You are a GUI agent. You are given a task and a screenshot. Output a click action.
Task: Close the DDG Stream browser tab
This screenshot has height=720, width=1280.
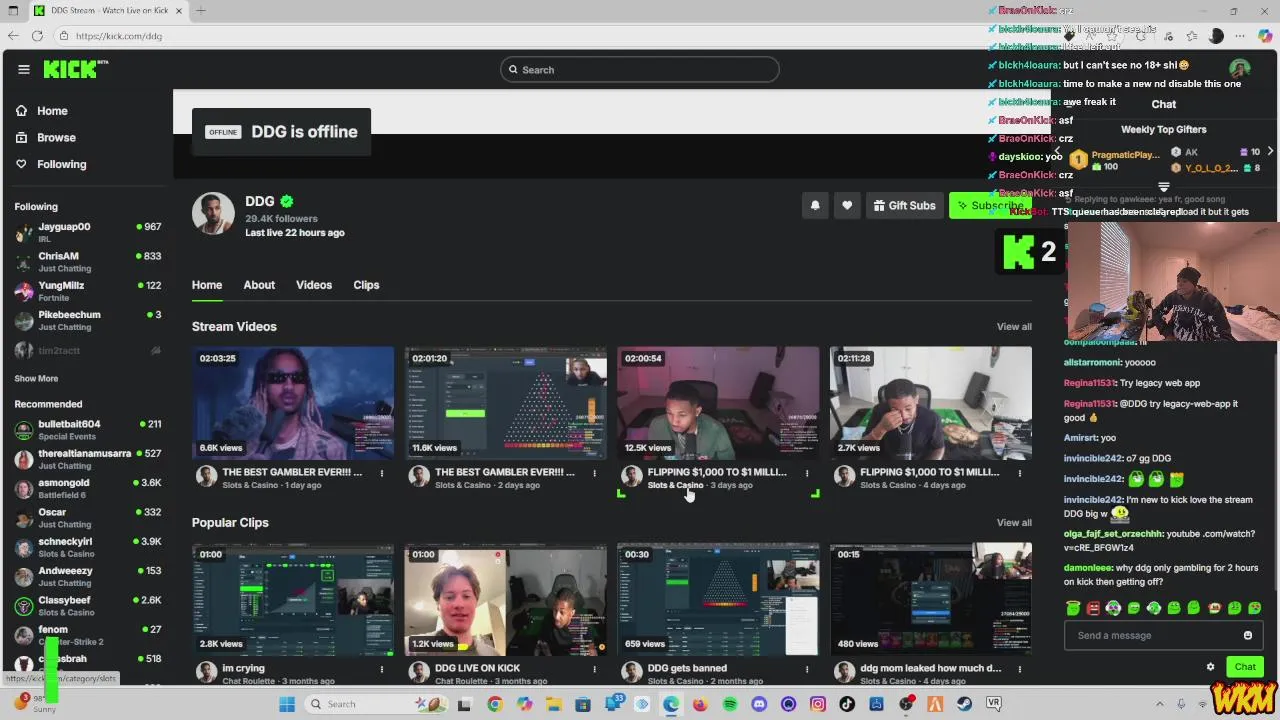(180, 11)
